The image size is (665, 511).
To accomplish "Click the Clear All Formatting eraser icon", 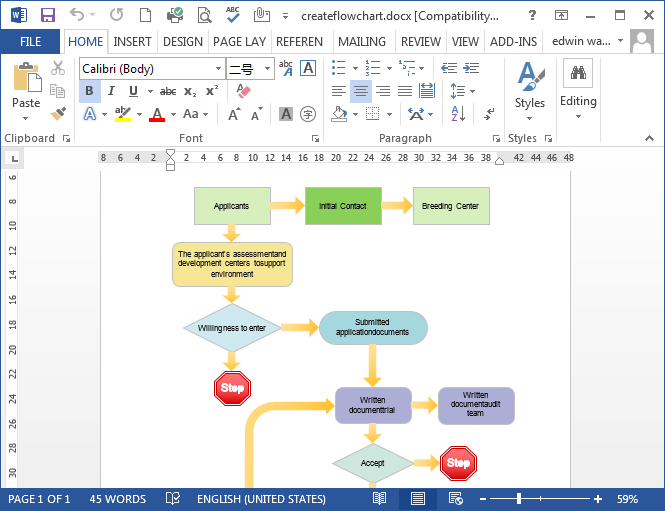I will [243, 91].
